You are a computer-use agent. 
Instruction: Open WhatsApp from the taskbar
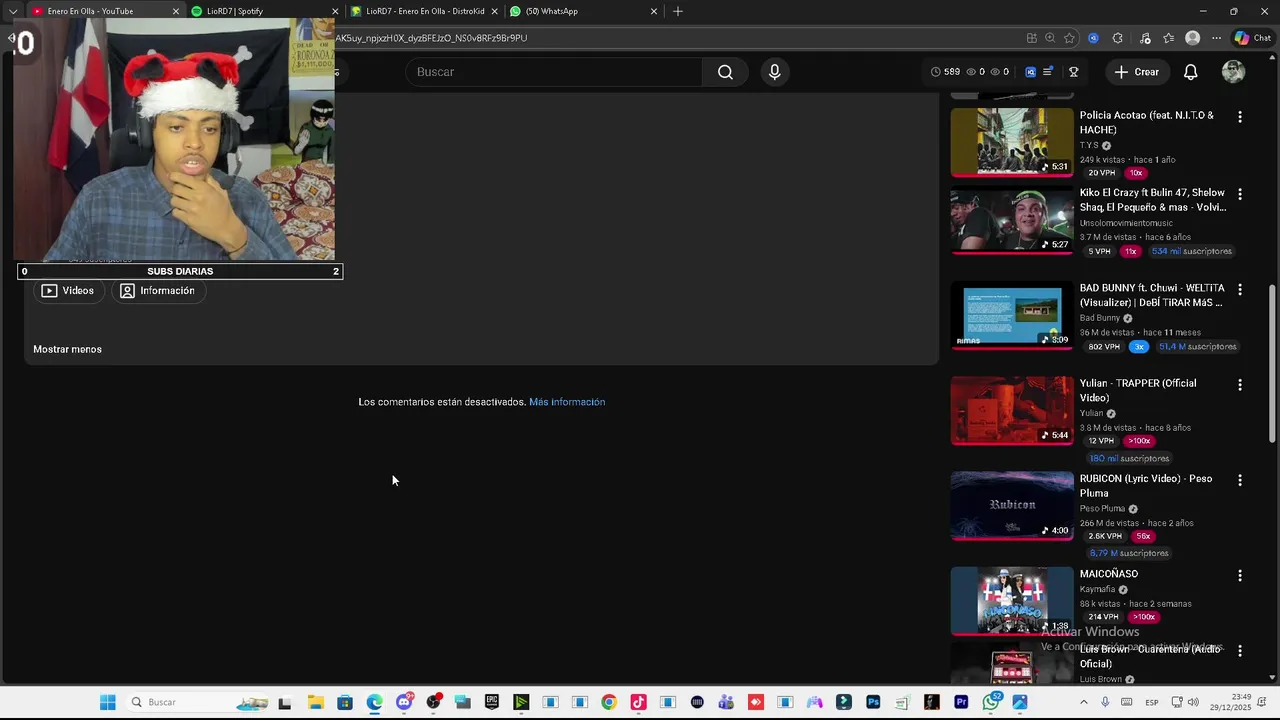click(x=991, y=702)
